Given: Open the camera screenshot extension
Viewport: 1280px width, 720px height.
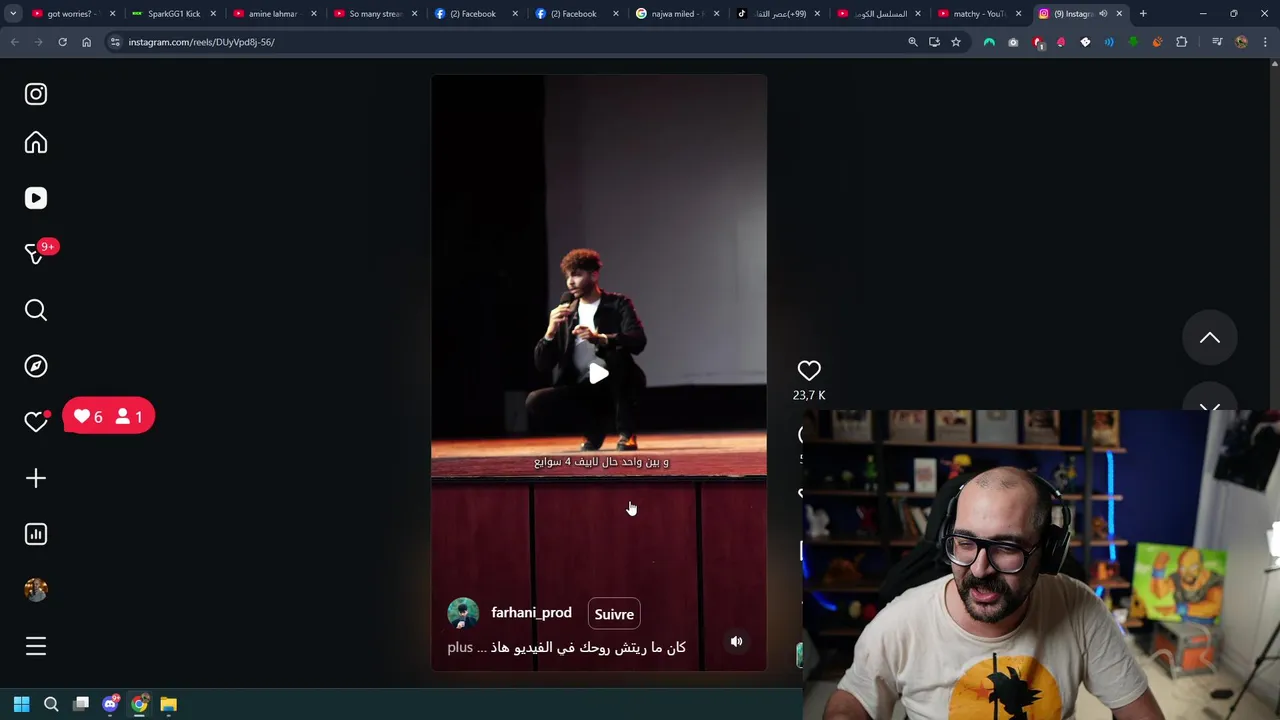Looking at the screenshot, I should click(x=1013, y=42).
